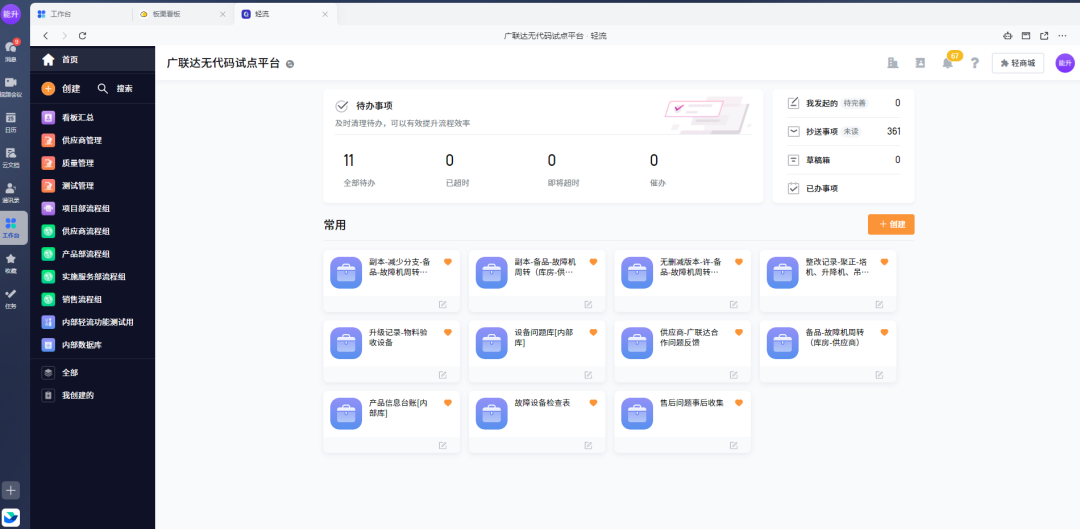Show 全部 apps in sidebar
The height and width of the screenshot is (529, 1080).
point(92,373)
